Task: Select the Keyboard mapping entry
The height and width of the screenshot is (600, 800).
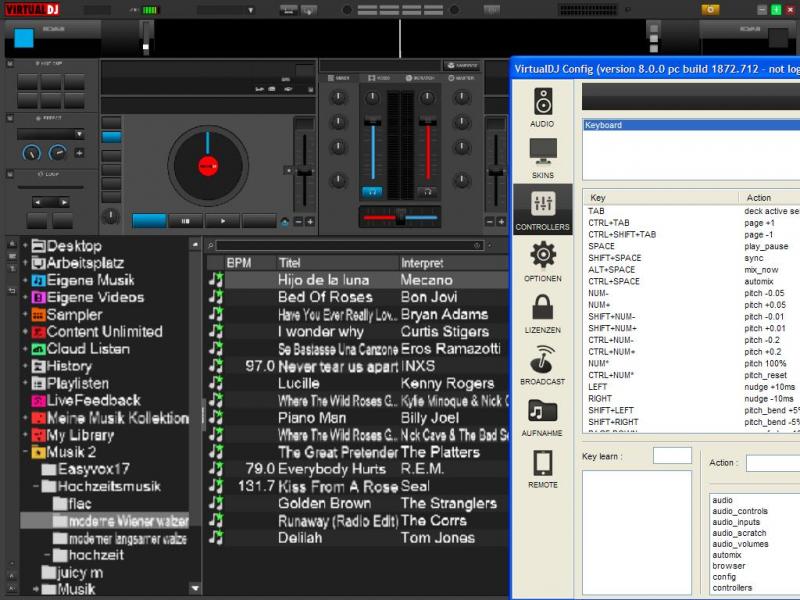Action: coord(604,125)
